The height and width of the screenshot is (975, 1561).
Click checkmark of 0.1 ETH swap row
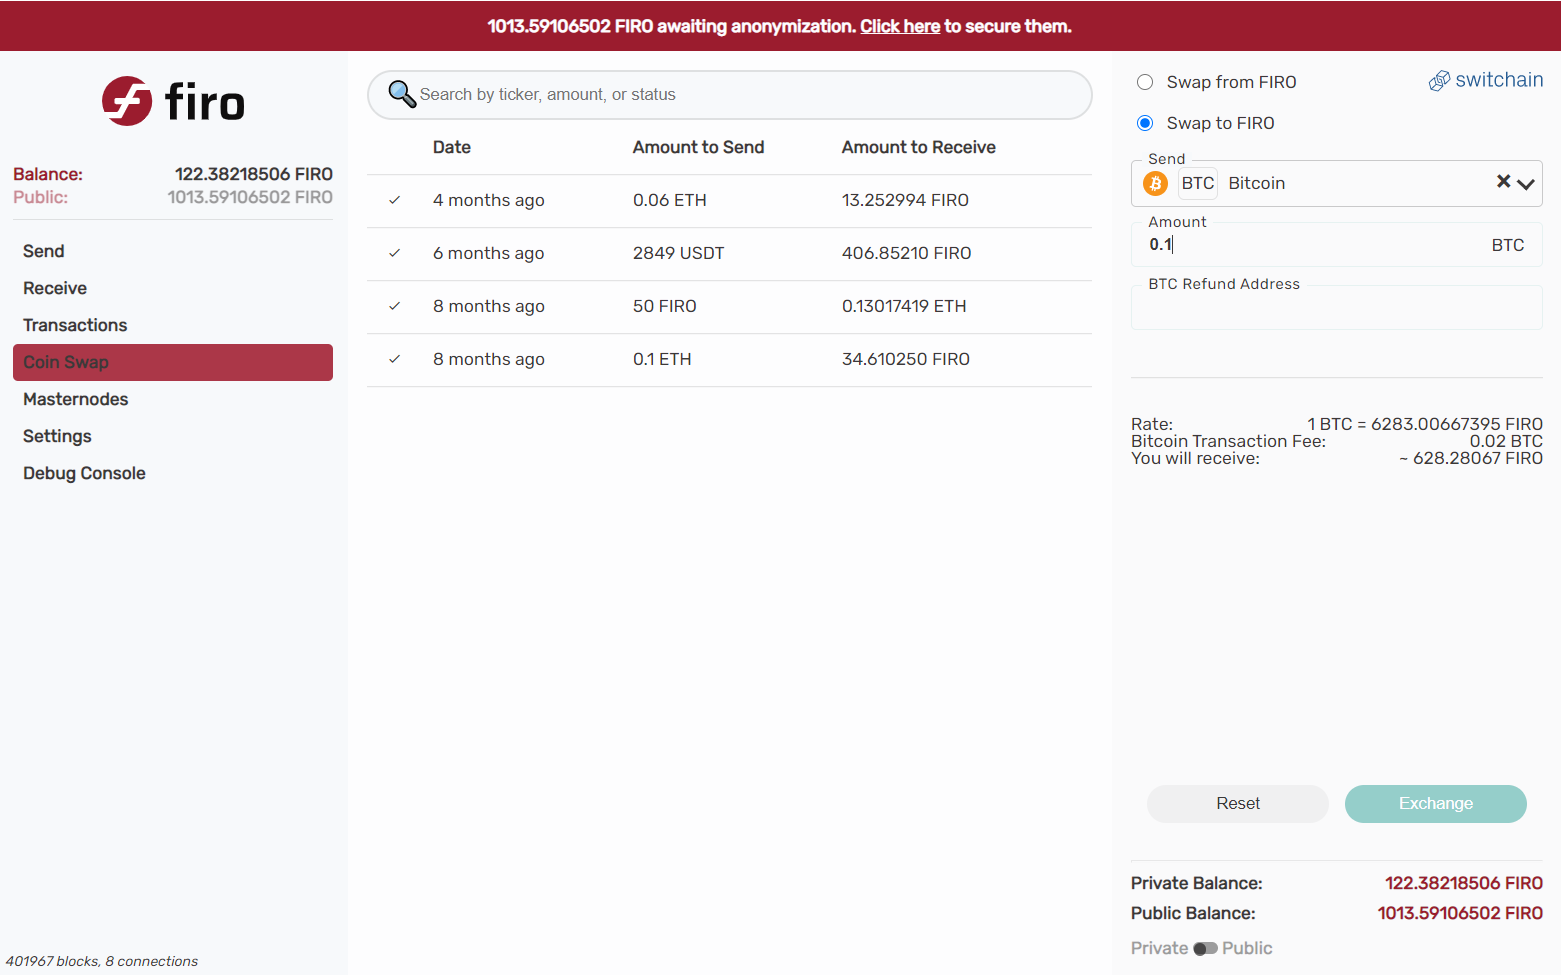click(395, 359)
